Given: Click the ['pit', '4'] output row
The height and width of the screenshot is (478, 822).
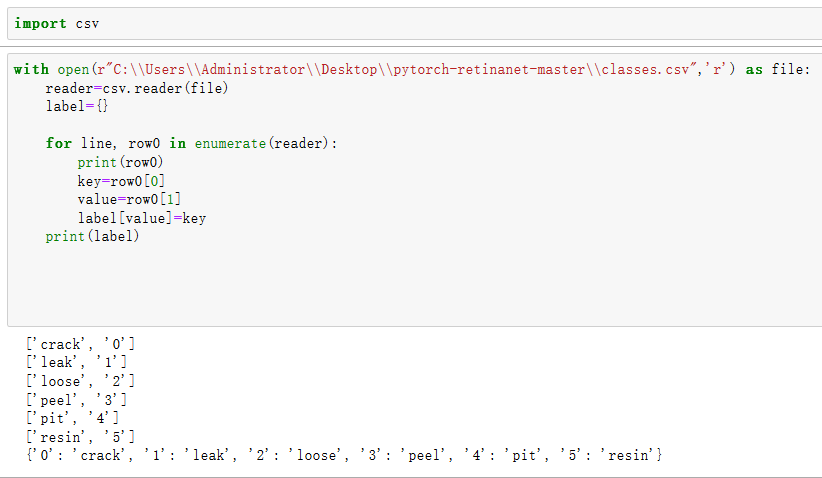Looking at the screenshot, I should (72, 418).
